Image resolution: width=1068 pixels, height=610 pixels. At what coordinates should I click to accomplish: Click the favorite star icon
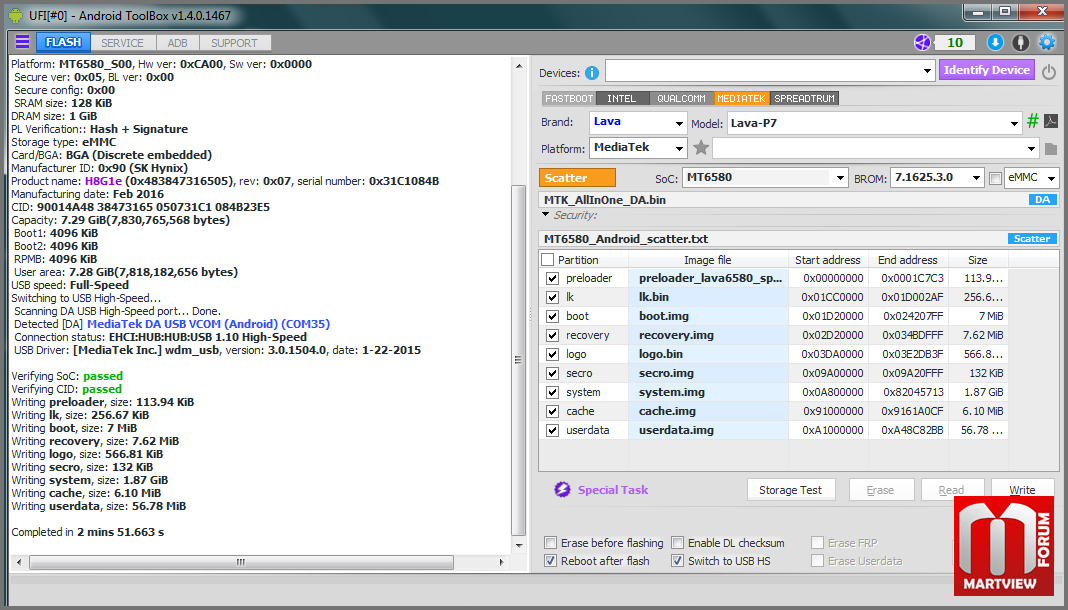[701, 147]
